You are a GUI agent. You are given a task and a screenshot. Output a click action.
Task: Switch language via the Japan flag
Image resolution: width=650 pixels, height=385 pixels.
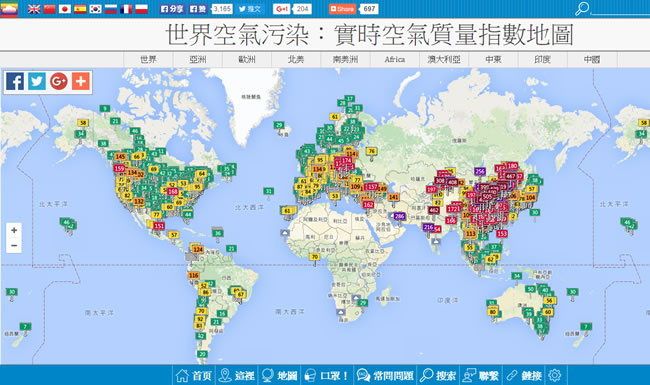point(65,9)
